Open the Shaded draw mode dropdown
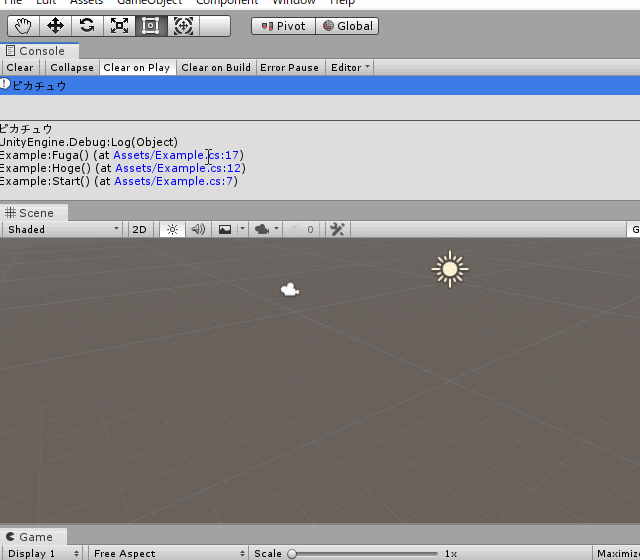 pos(64,229)
